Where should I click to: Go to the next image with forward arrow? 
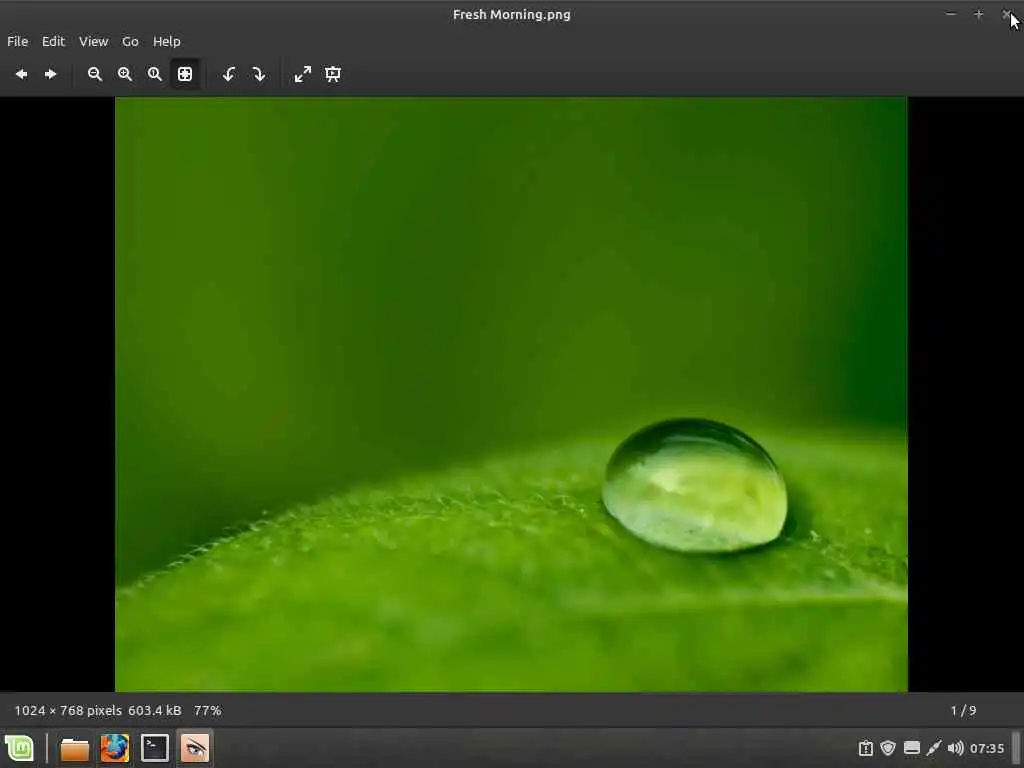[50, 74]
